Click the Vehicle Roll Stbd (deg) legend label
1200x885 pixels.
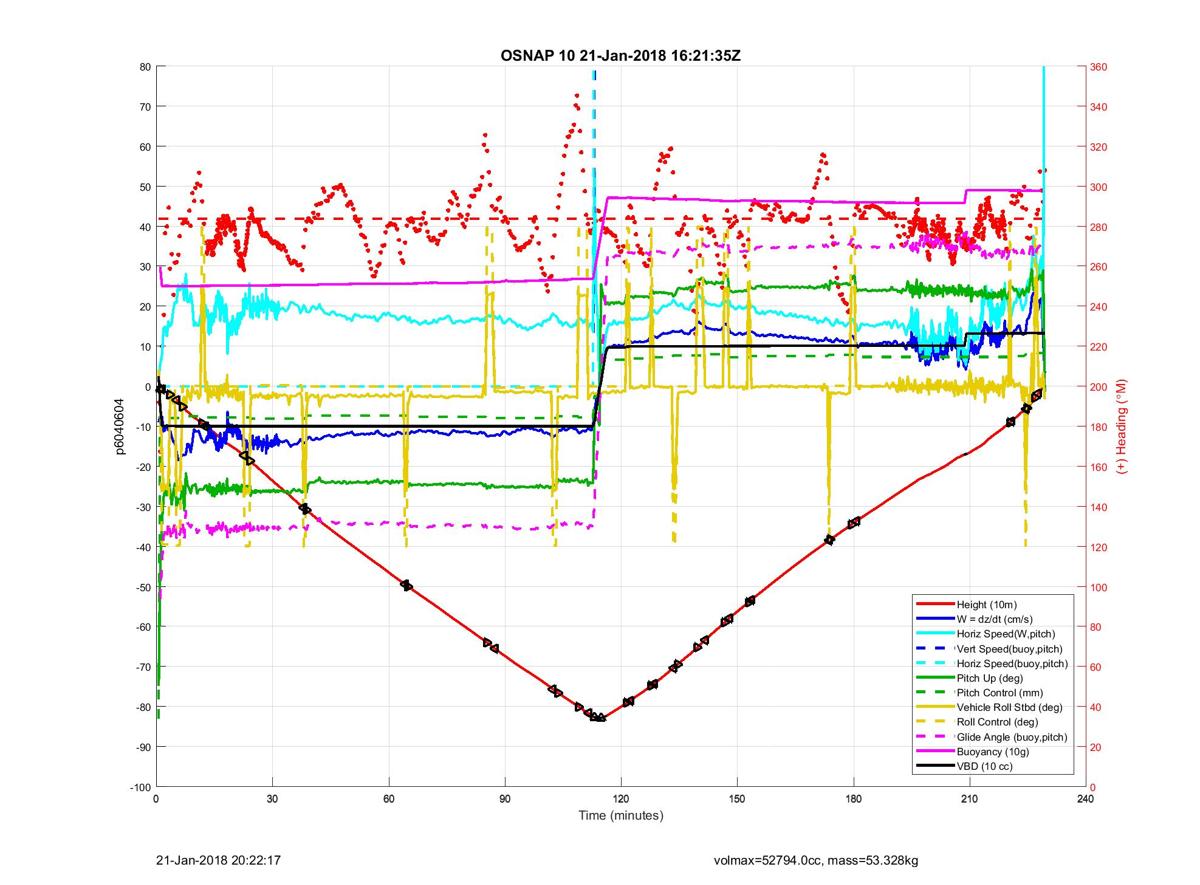pos(1009,707)
